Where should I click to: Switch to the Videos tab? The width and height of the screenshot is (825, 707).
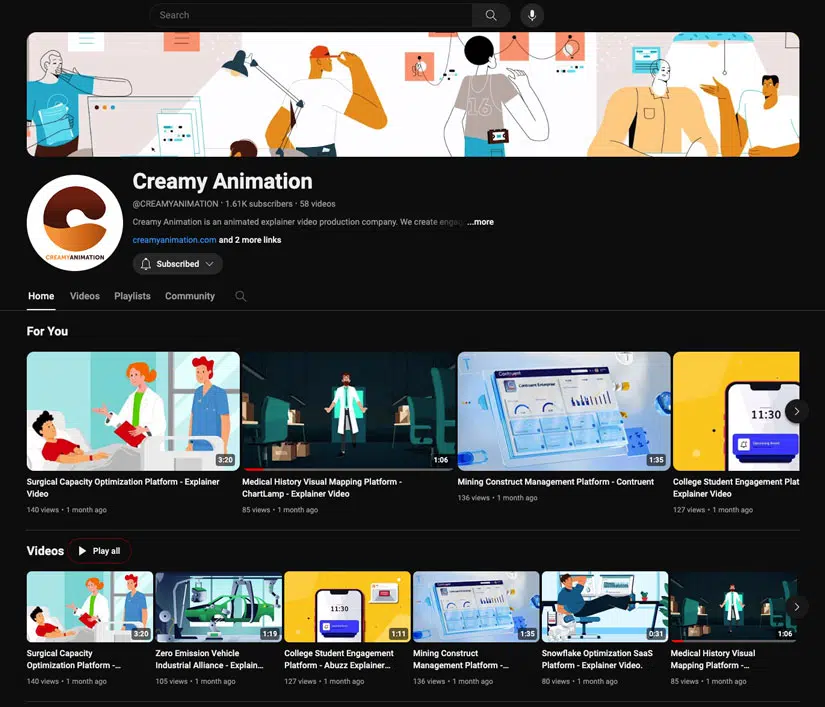(x=85, y=296)
